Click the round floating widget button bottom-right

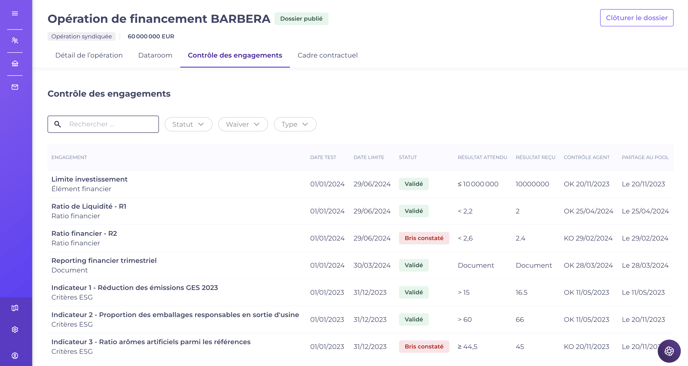coord(669,351)
